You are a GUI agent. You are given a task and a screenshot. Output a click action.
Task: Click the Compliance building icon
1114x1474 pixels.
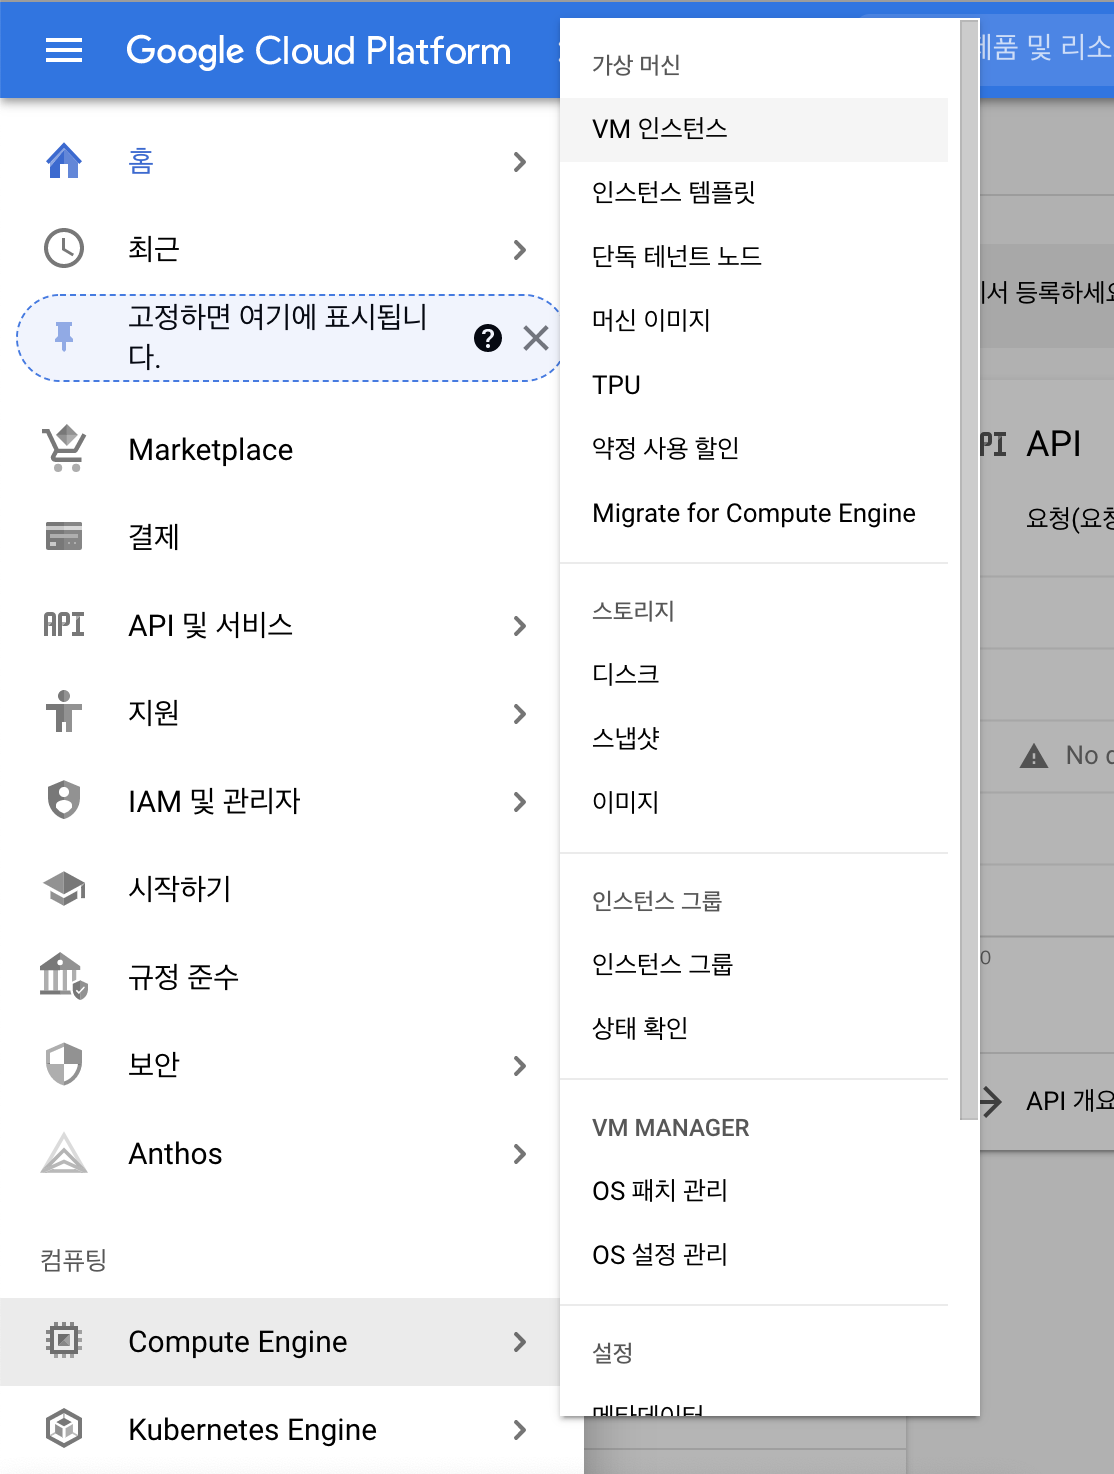point(64,975)
